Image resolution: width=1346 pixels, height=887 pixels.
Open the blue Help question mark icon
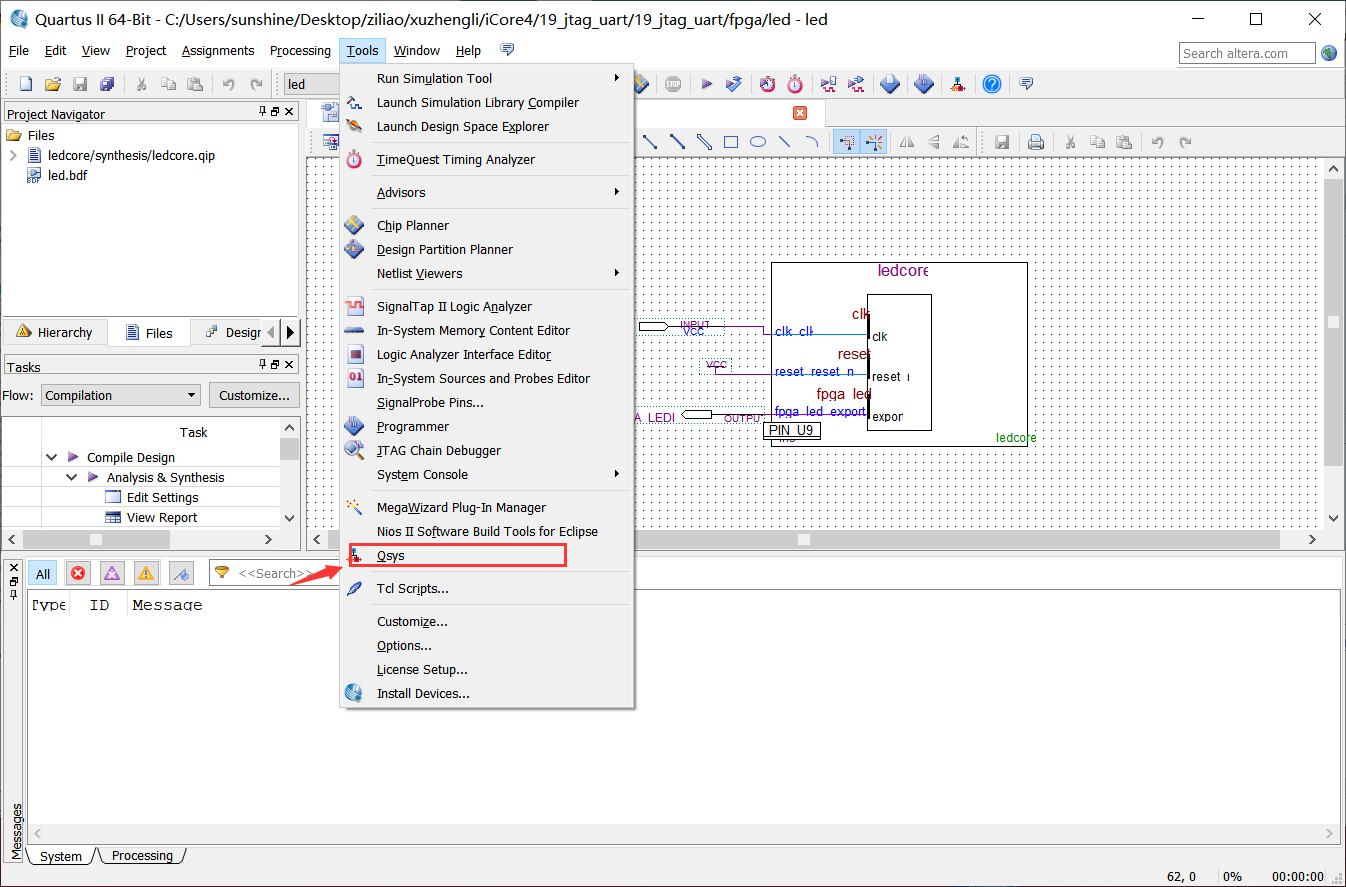tap(991, 85)
